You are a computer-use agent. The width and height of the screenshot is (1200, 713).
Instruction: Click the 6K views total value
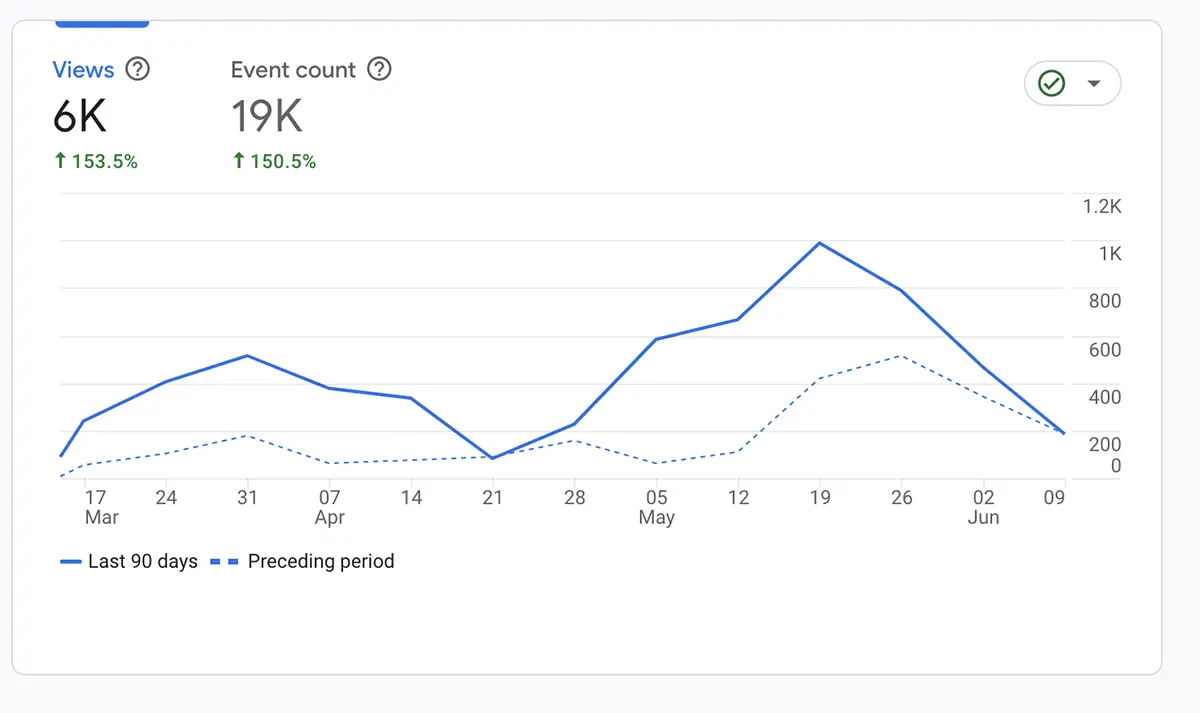[x=80, y=117]
